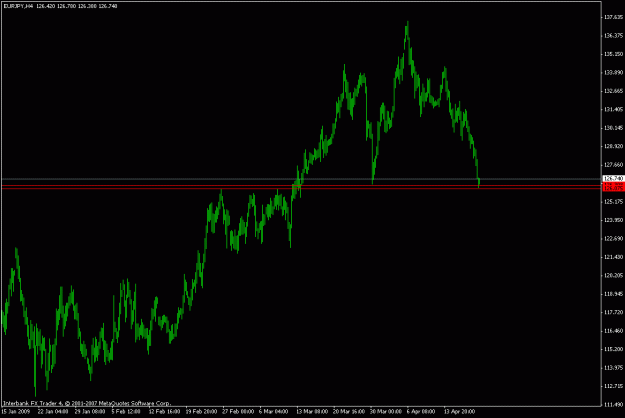
Task: Select the 127.660 price scale label
Action: click(x=613, y=165)
